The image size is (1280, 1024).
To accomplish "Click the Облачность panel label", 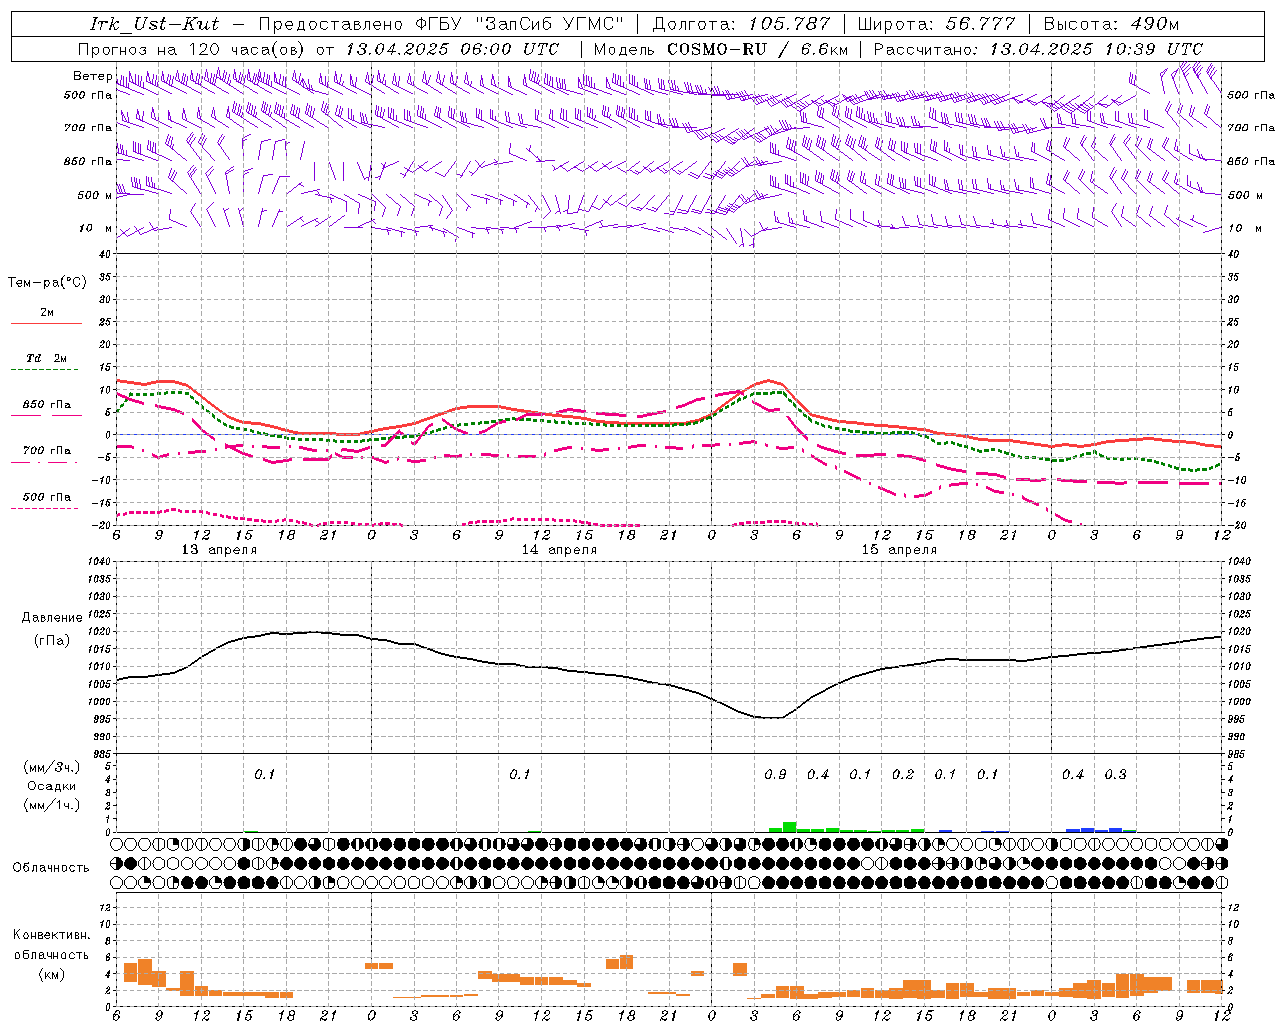I will coord(51,868).
